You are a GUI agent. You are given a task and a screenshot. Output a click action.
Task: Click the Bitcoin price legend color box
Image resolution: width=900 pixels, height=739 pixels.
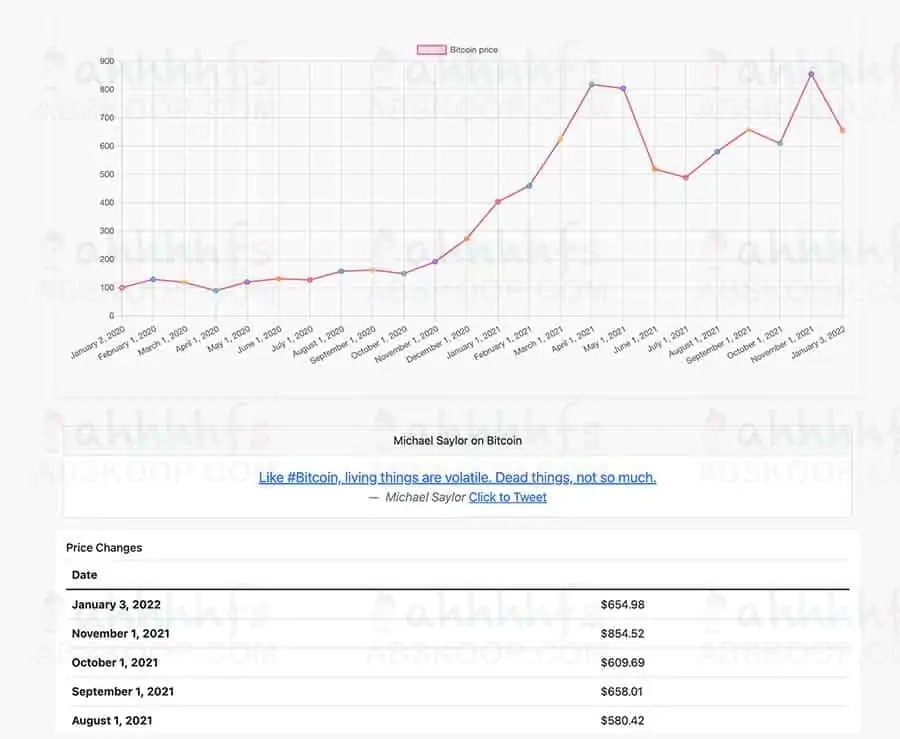(x=430, y=49)
